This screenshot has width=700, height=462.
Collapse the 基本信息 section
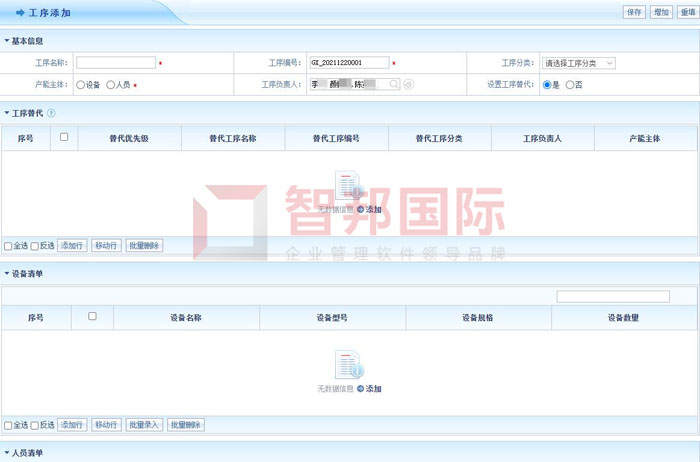7,41
